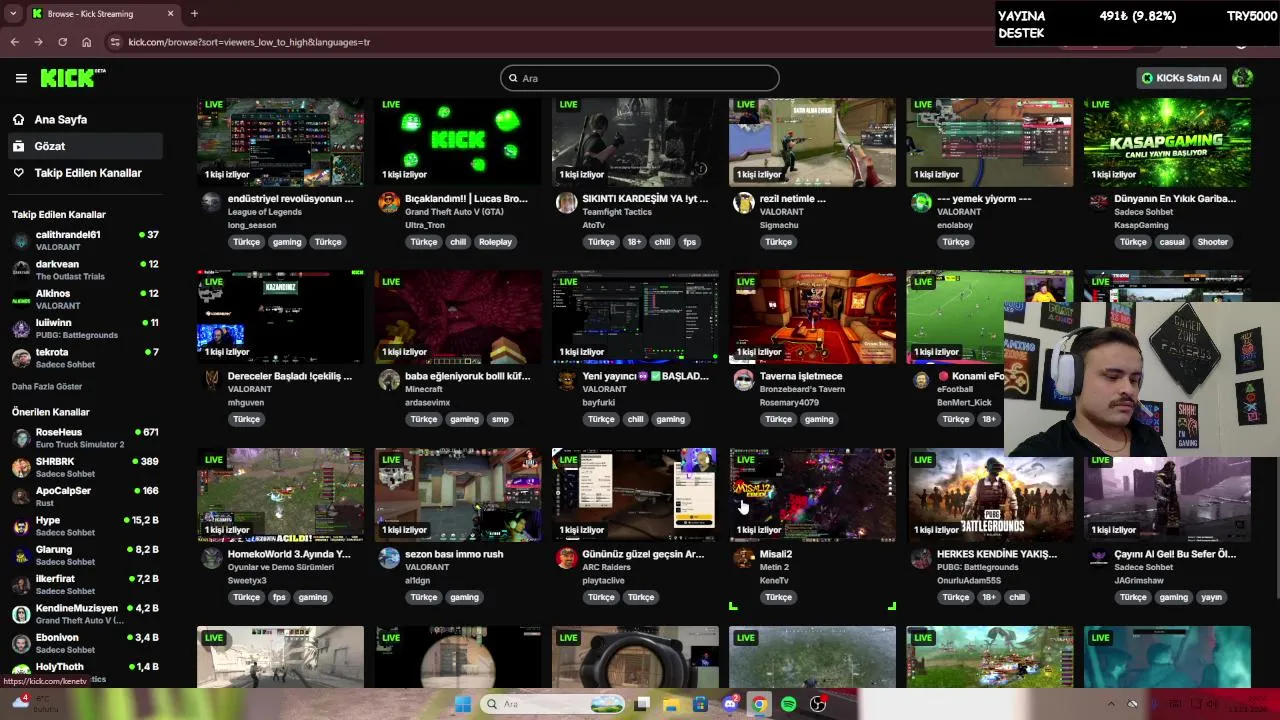Select Shooter tag under KasapGaming stream

click(1212, 242)
